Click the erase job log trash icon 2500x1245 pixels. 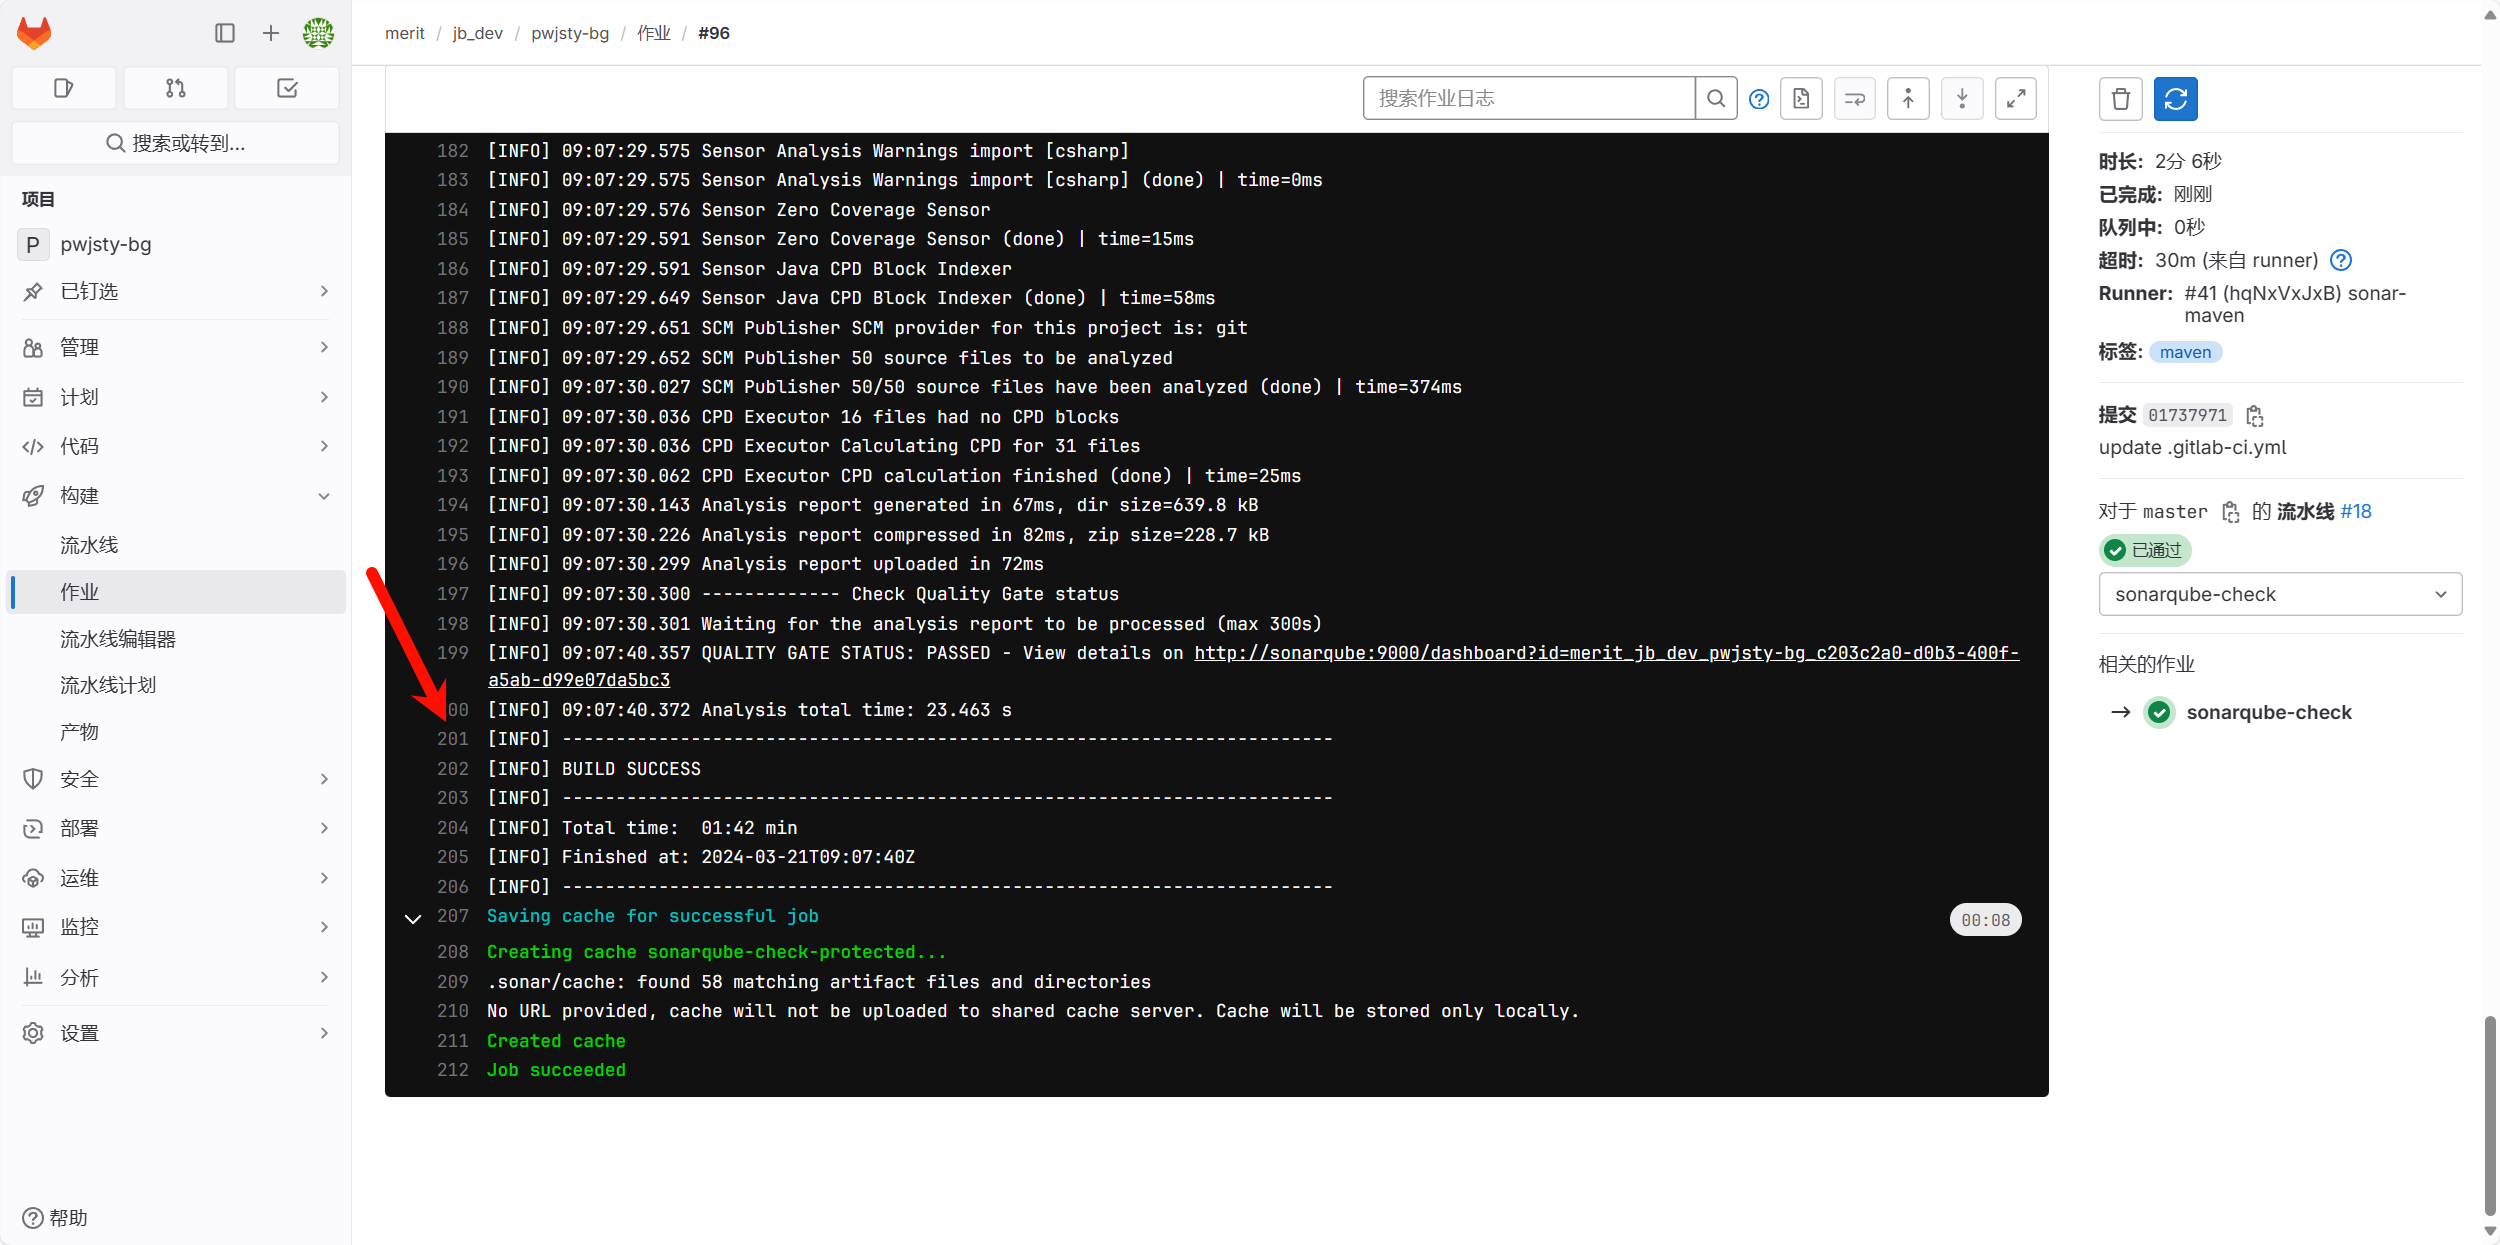[2120, 99]
